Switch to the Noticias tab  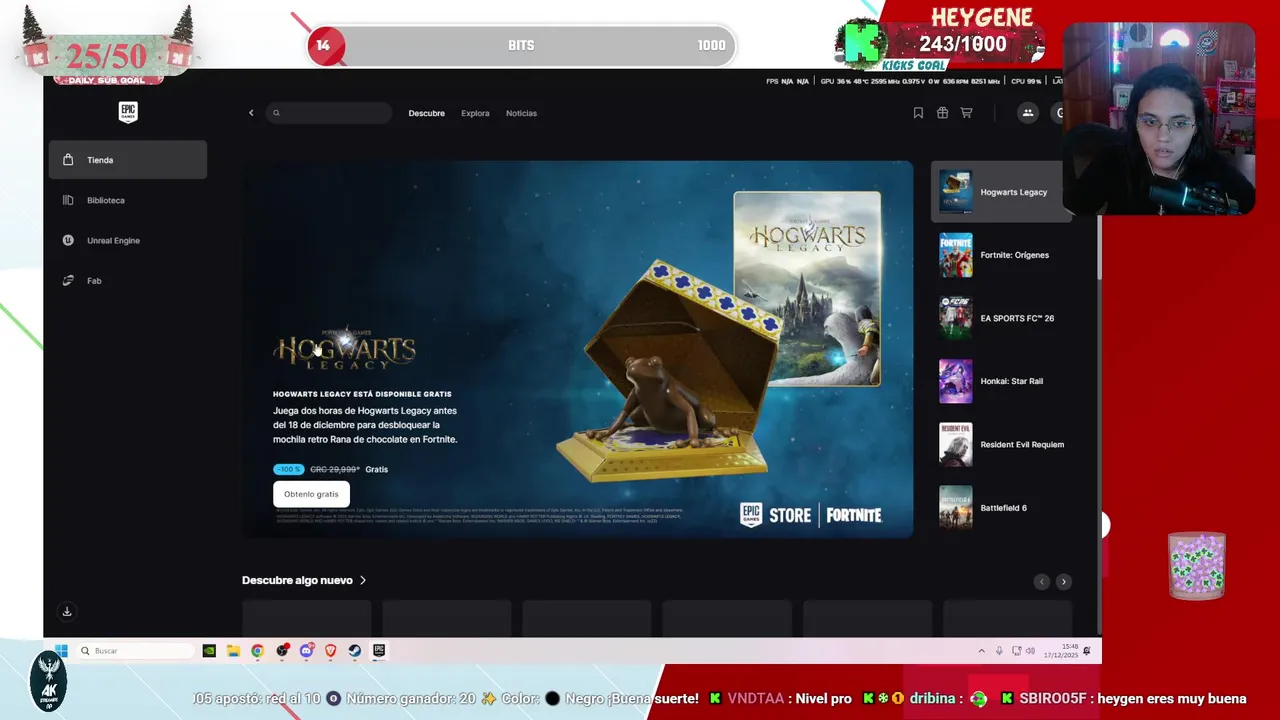click(x=521, y=113)
